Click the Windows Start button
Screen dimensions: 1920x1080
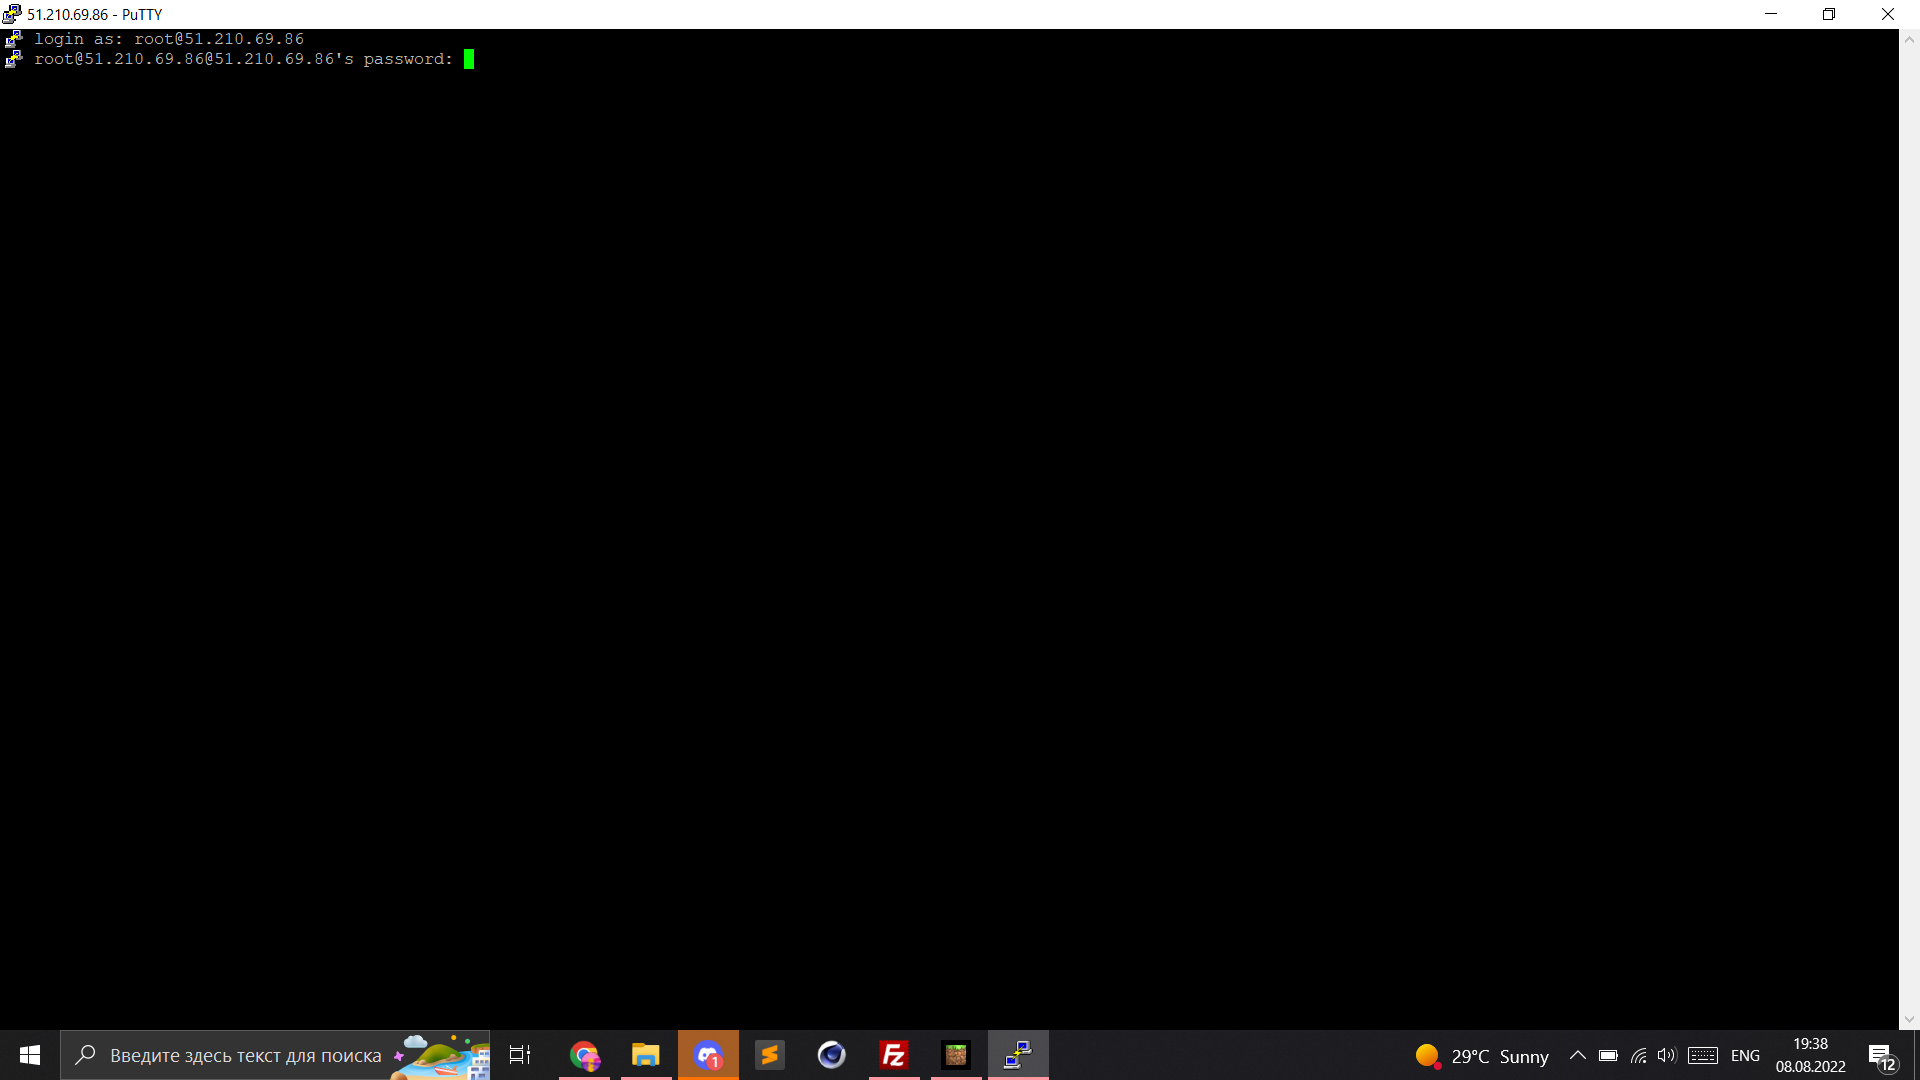pos(30,1055)
